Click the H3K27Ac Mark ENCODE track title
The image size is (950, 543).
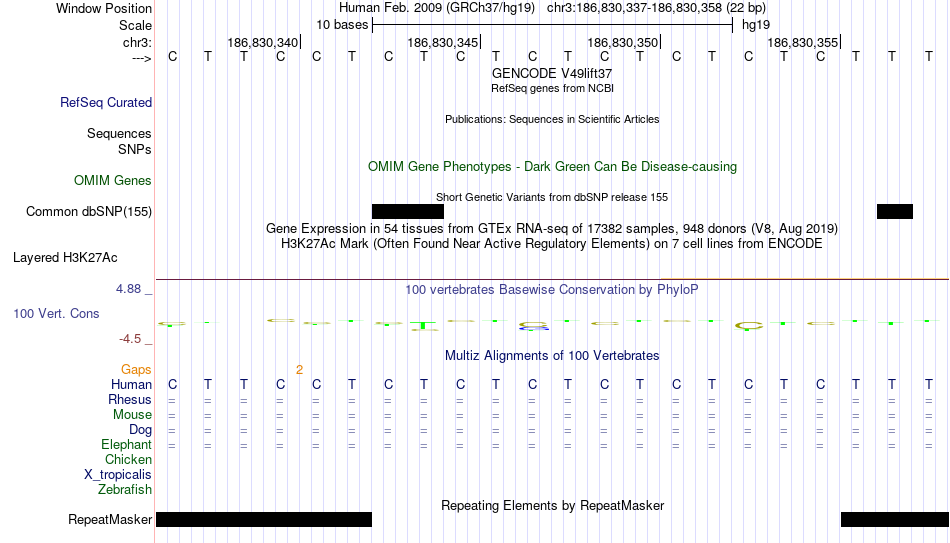tap(552, 244)
